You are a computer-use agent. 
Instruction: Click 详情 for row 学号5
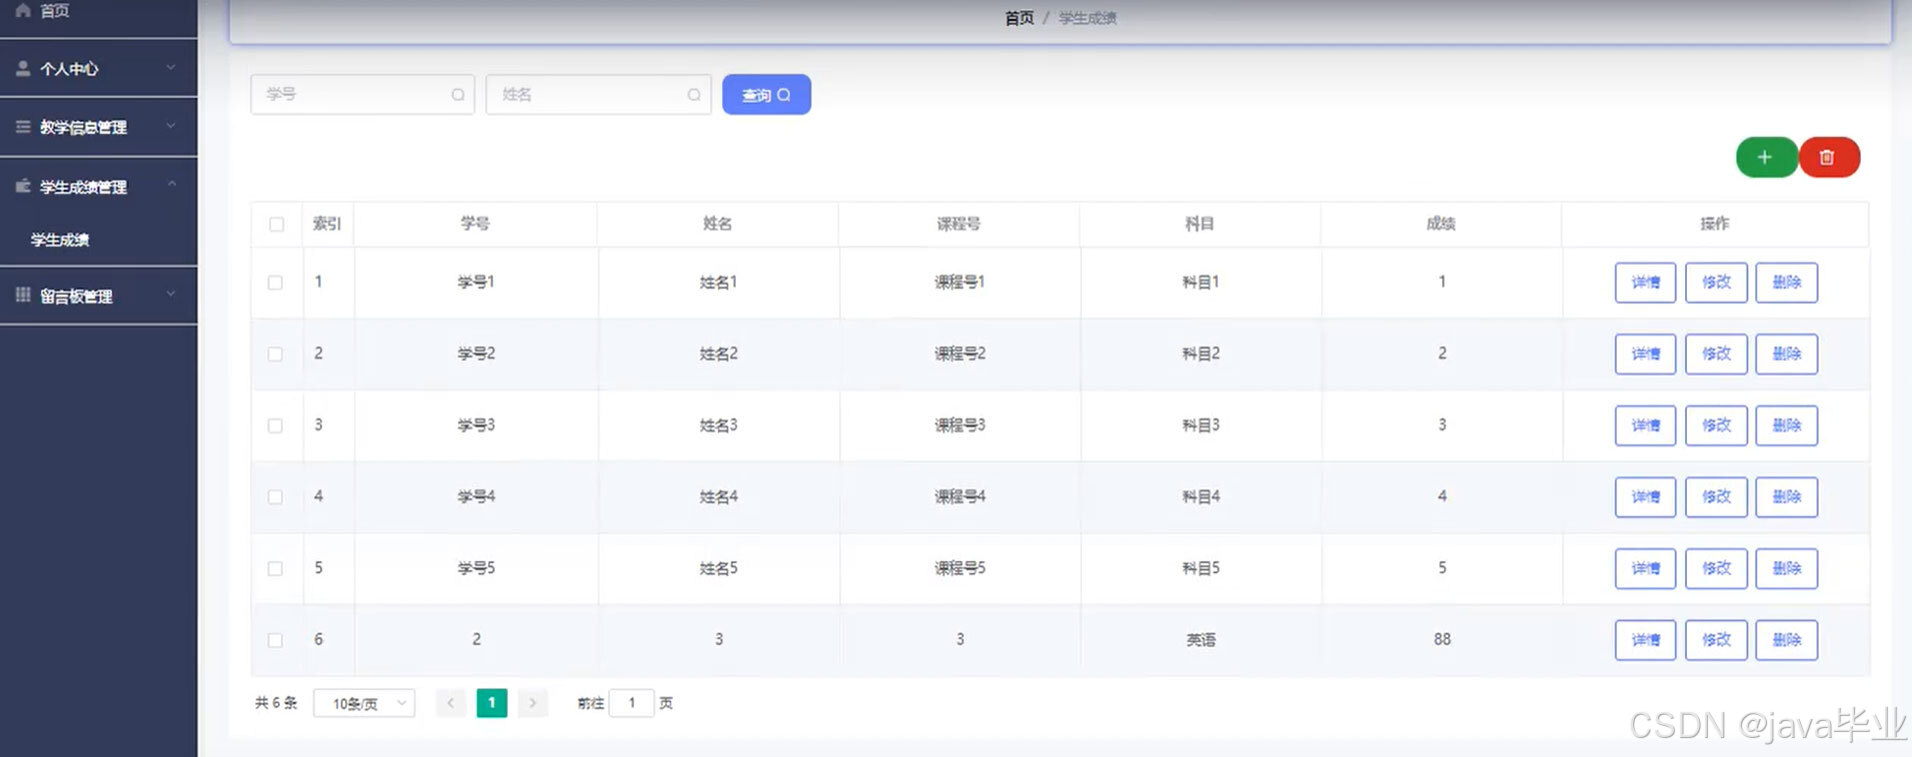pos(1645,569)
